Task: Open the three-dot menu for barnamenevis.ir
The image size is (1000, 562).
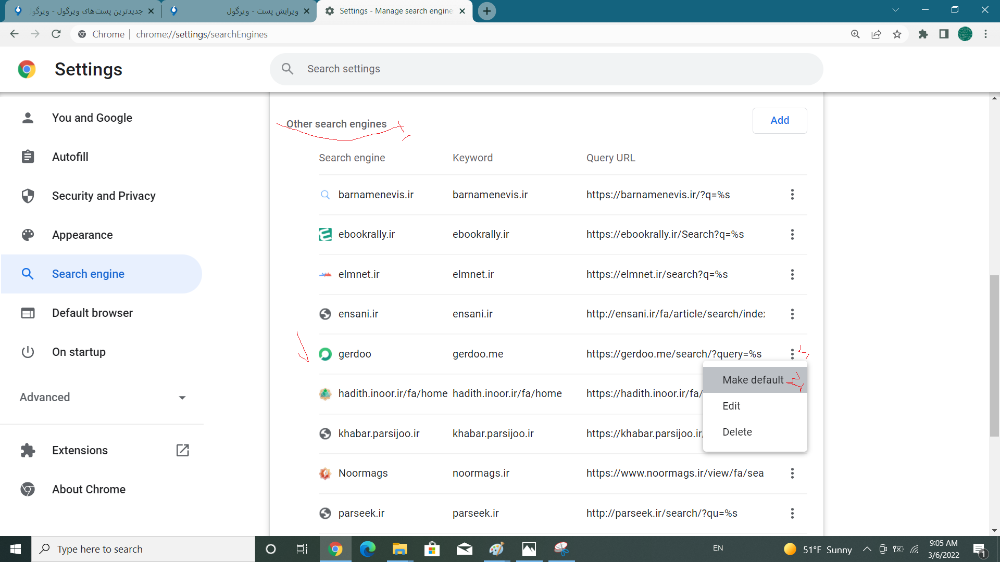Action: [x=792, y=195]
